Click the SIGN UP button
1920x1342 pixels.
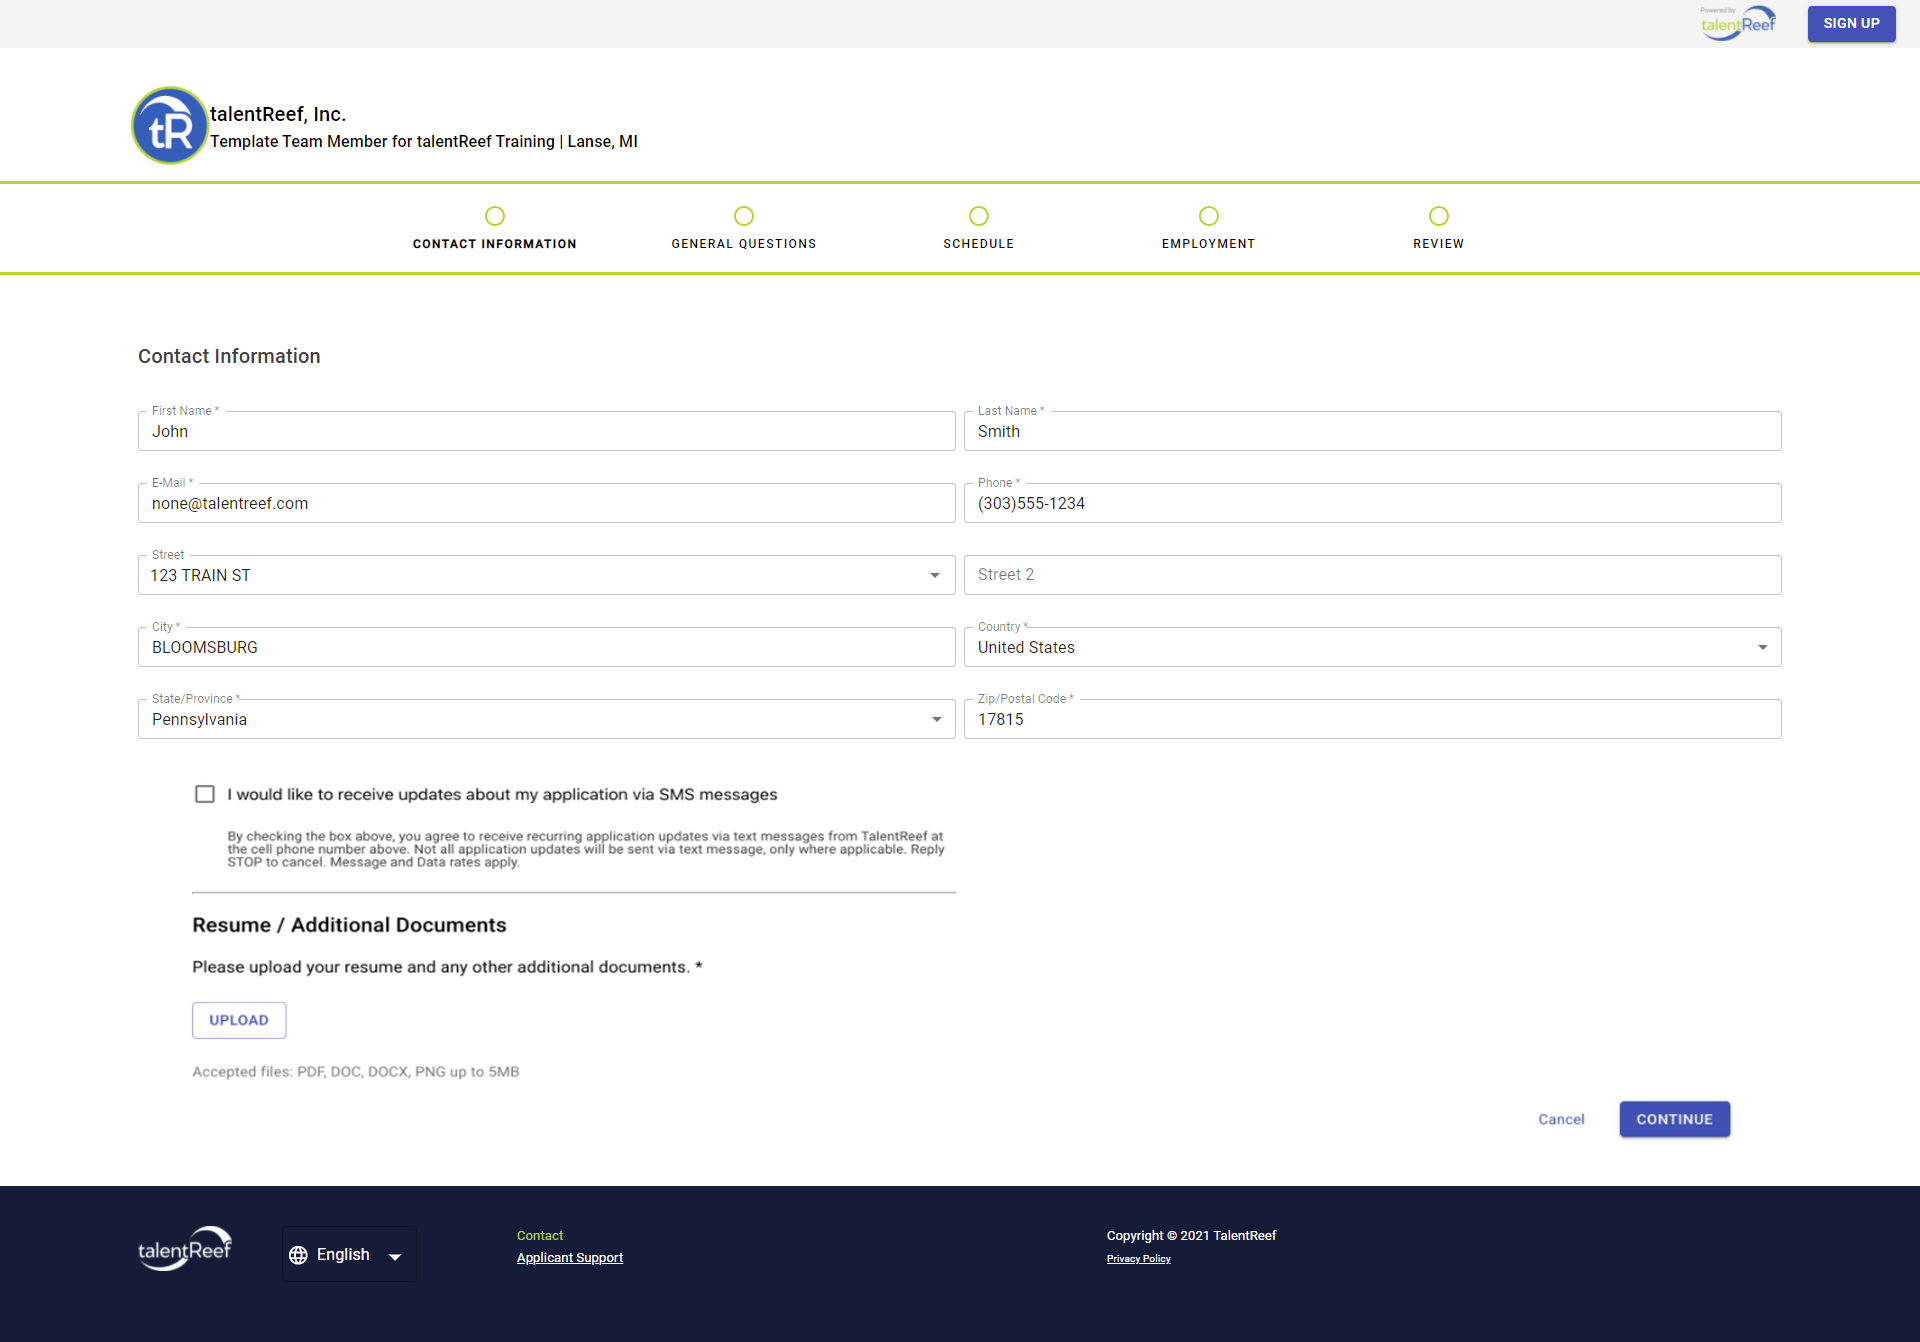(1851, 23)
